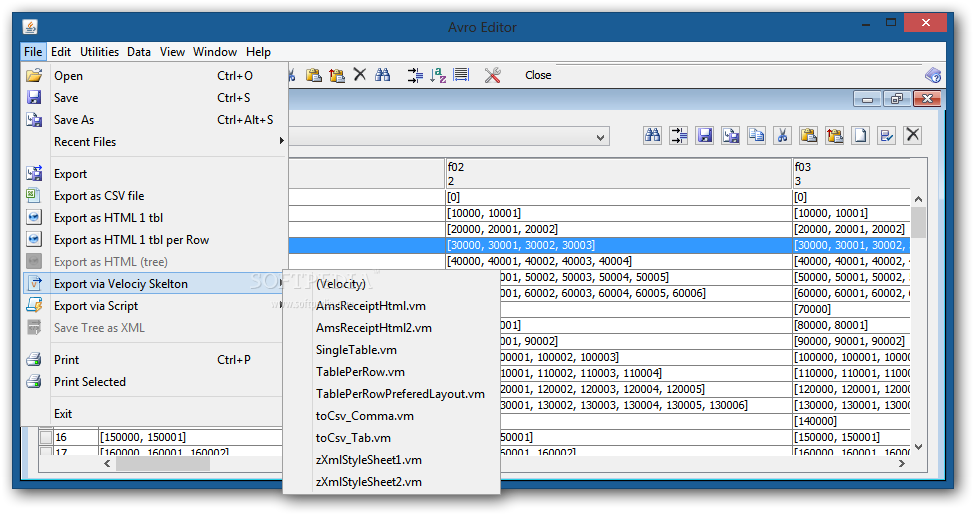The width and height of the screenshot is (974, 515).
Task: Click the horizontal scrollbar thumb
Action: pyautogui.click(x=163, y=463)
